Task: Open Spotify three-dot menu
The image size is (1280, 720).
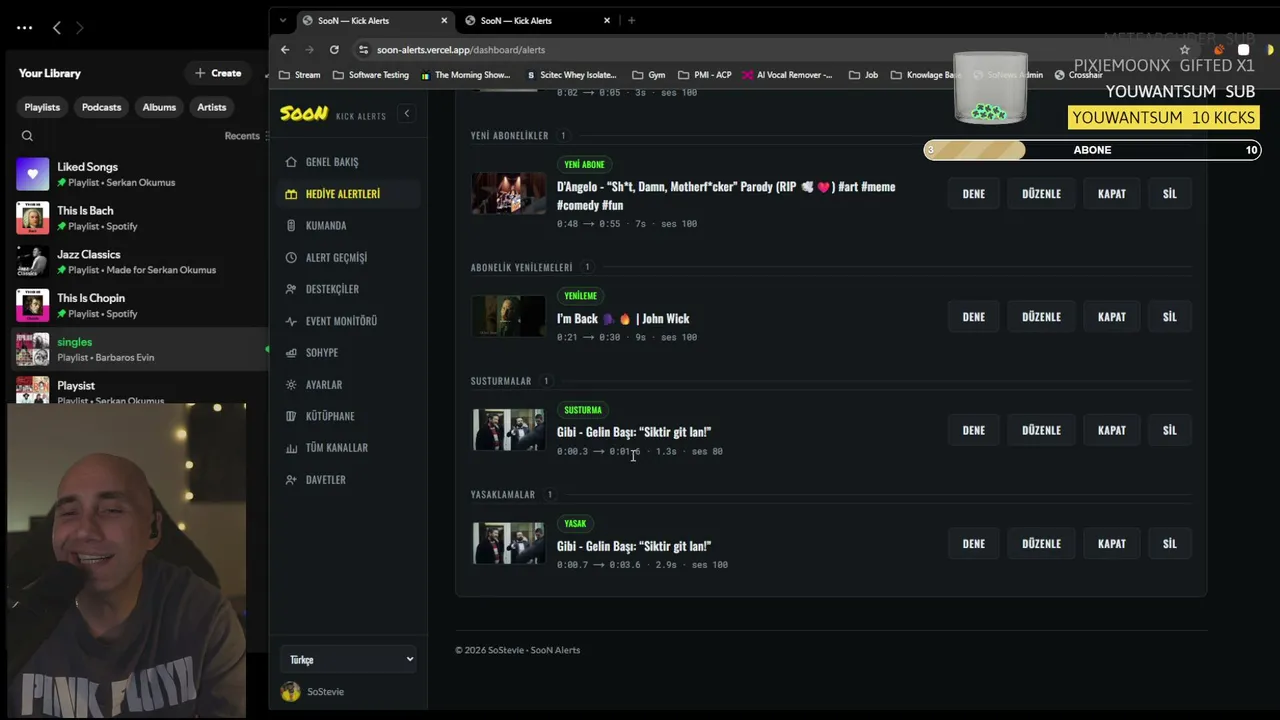Action: point(24,28)
